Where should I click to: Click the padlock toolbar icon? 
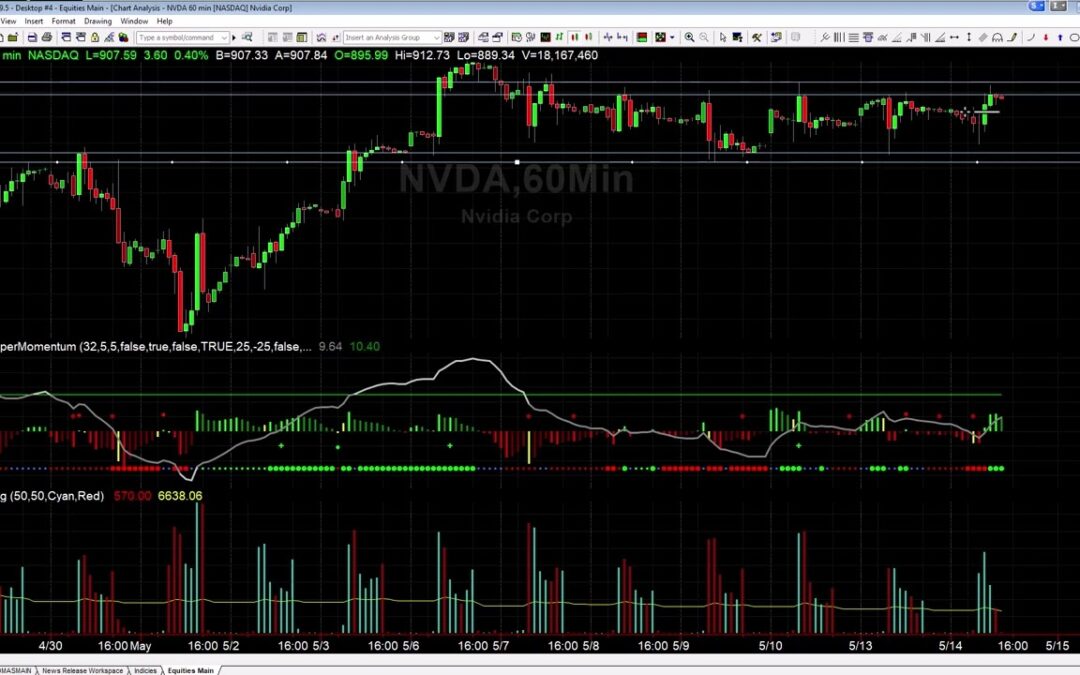(95, 38)
